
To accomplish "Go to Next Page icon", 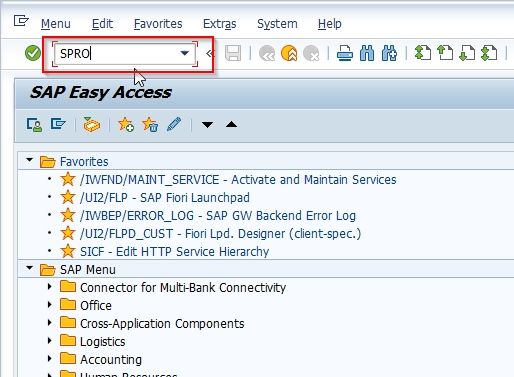I will pyautogui.click(x=467, y=53).
